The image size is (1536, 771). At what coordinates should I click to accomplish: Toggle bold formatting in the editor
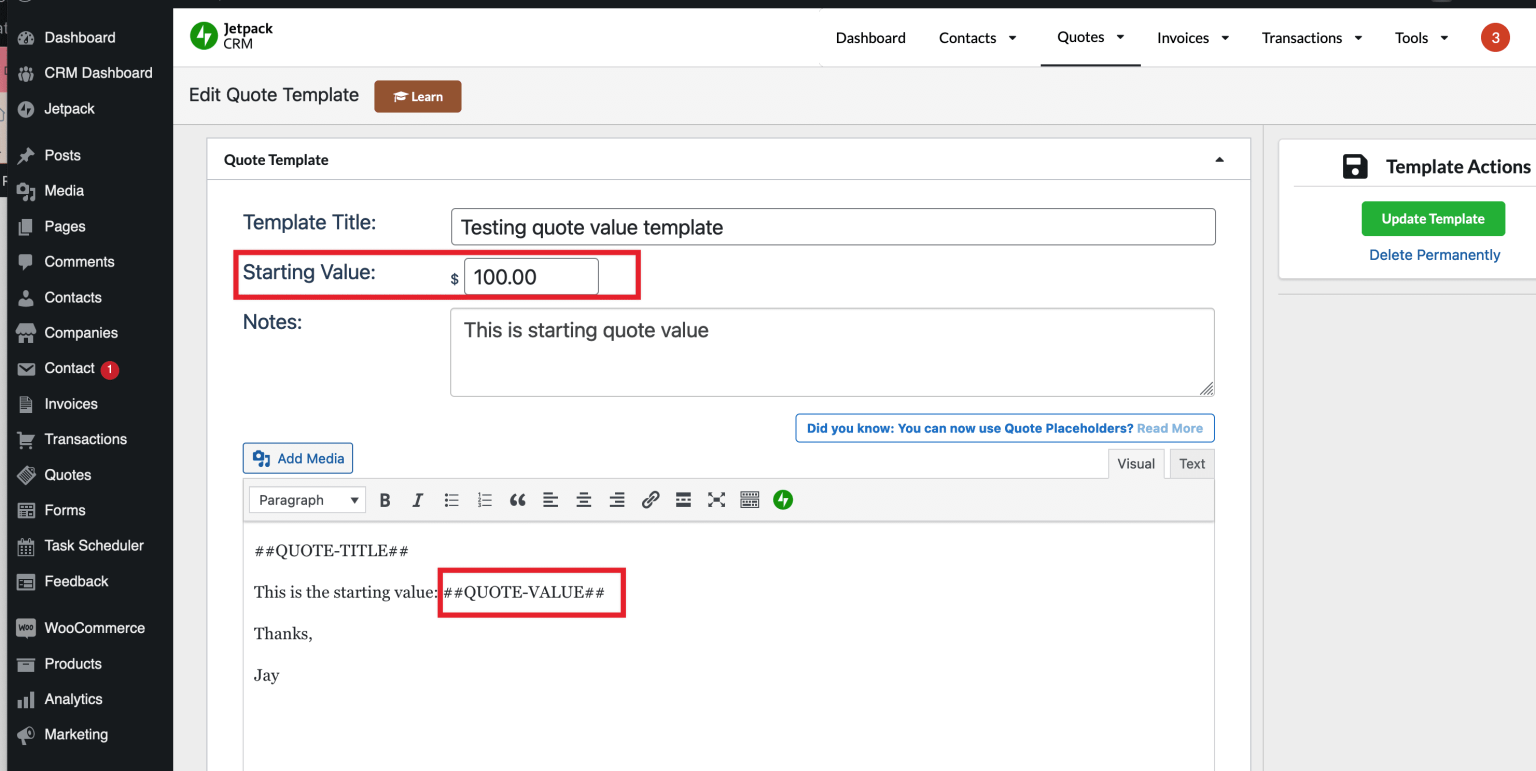[x=385, y=499]
